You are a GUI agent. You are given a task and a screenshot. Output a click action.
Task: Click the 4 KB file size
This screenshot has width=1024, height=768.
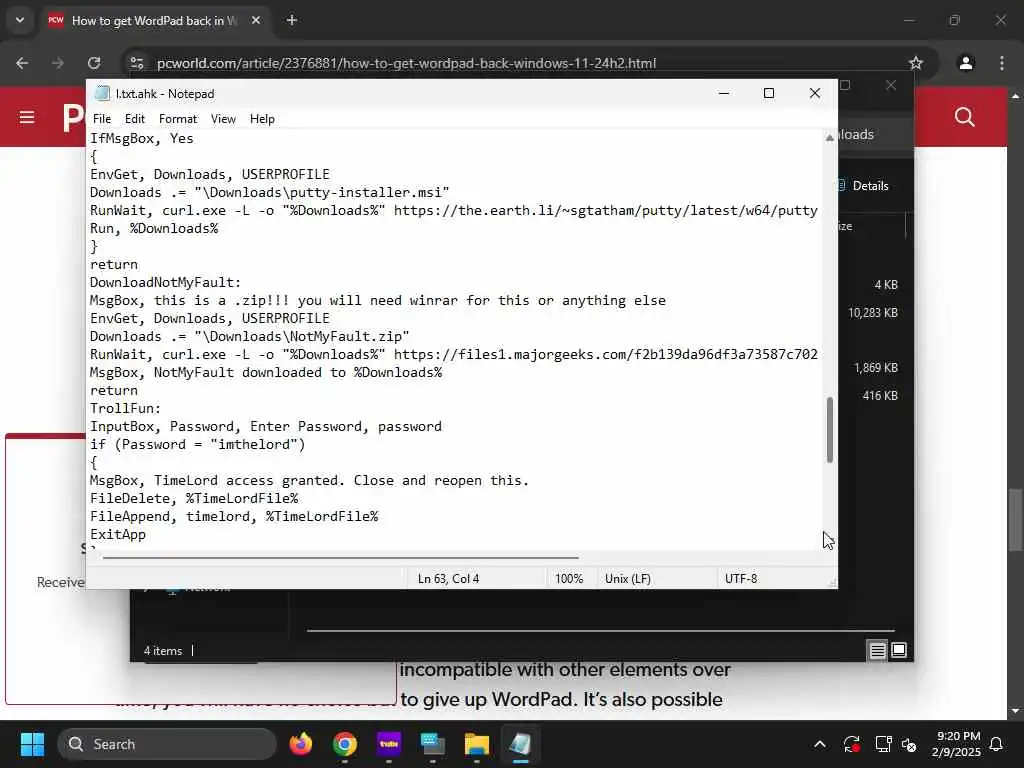pos(886,285)
